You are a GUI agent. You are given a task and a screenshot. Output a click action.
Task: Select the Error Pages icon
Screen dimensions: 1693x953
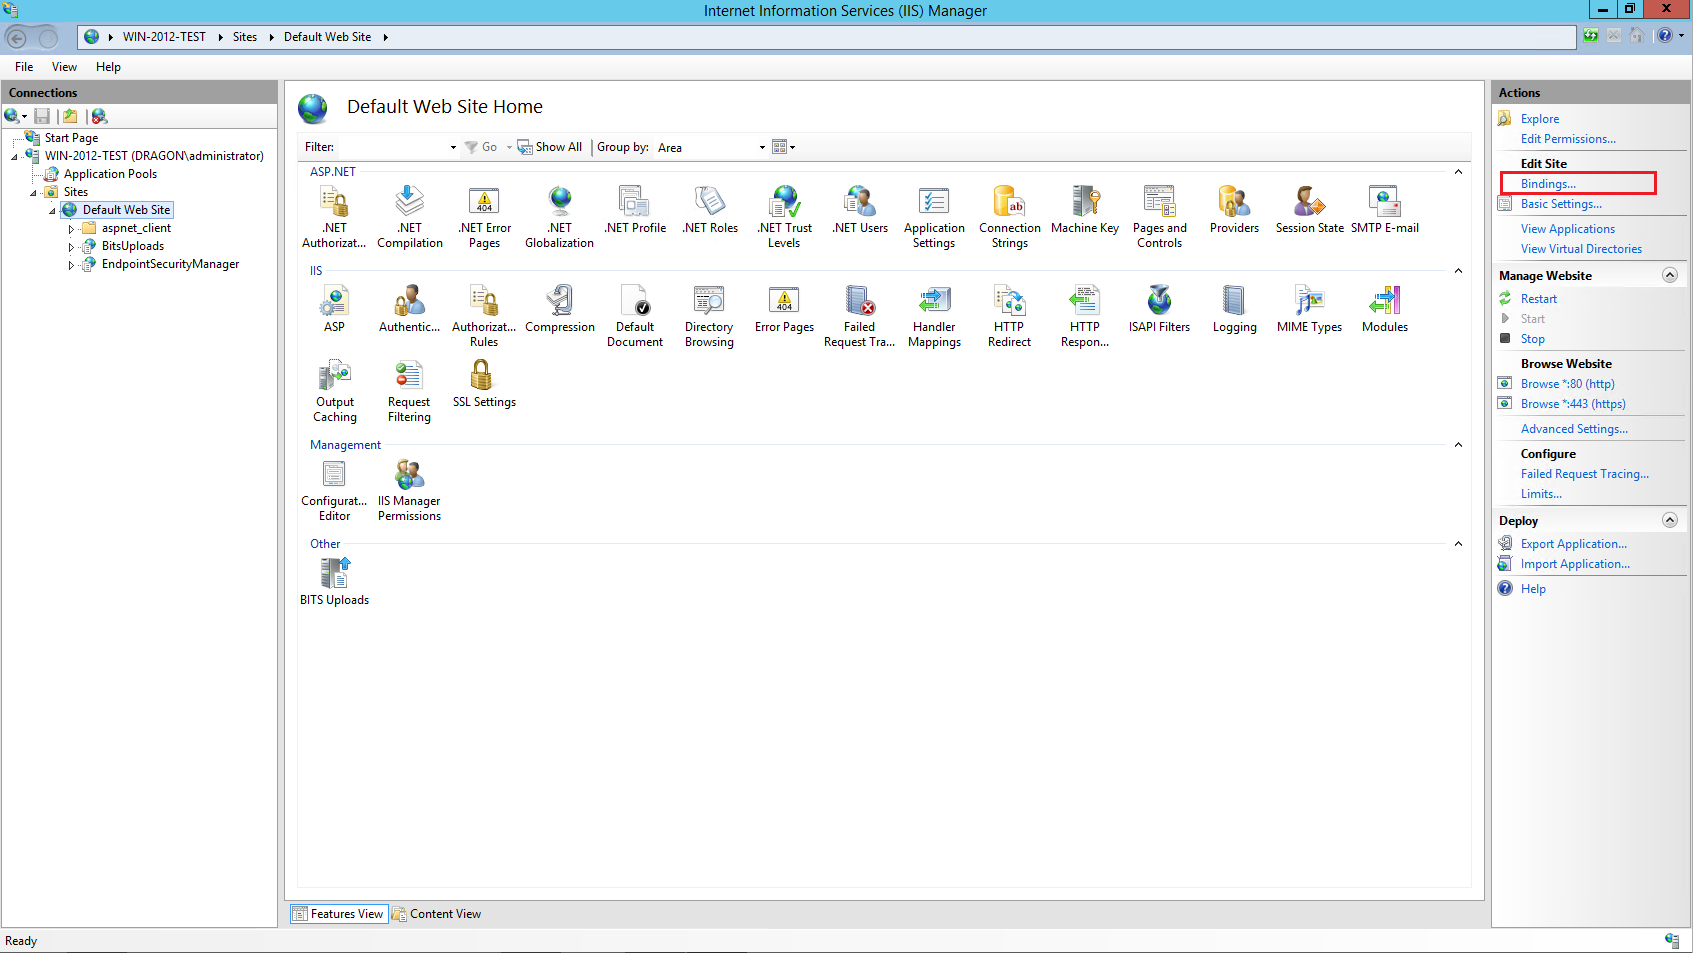pos(784,309)
